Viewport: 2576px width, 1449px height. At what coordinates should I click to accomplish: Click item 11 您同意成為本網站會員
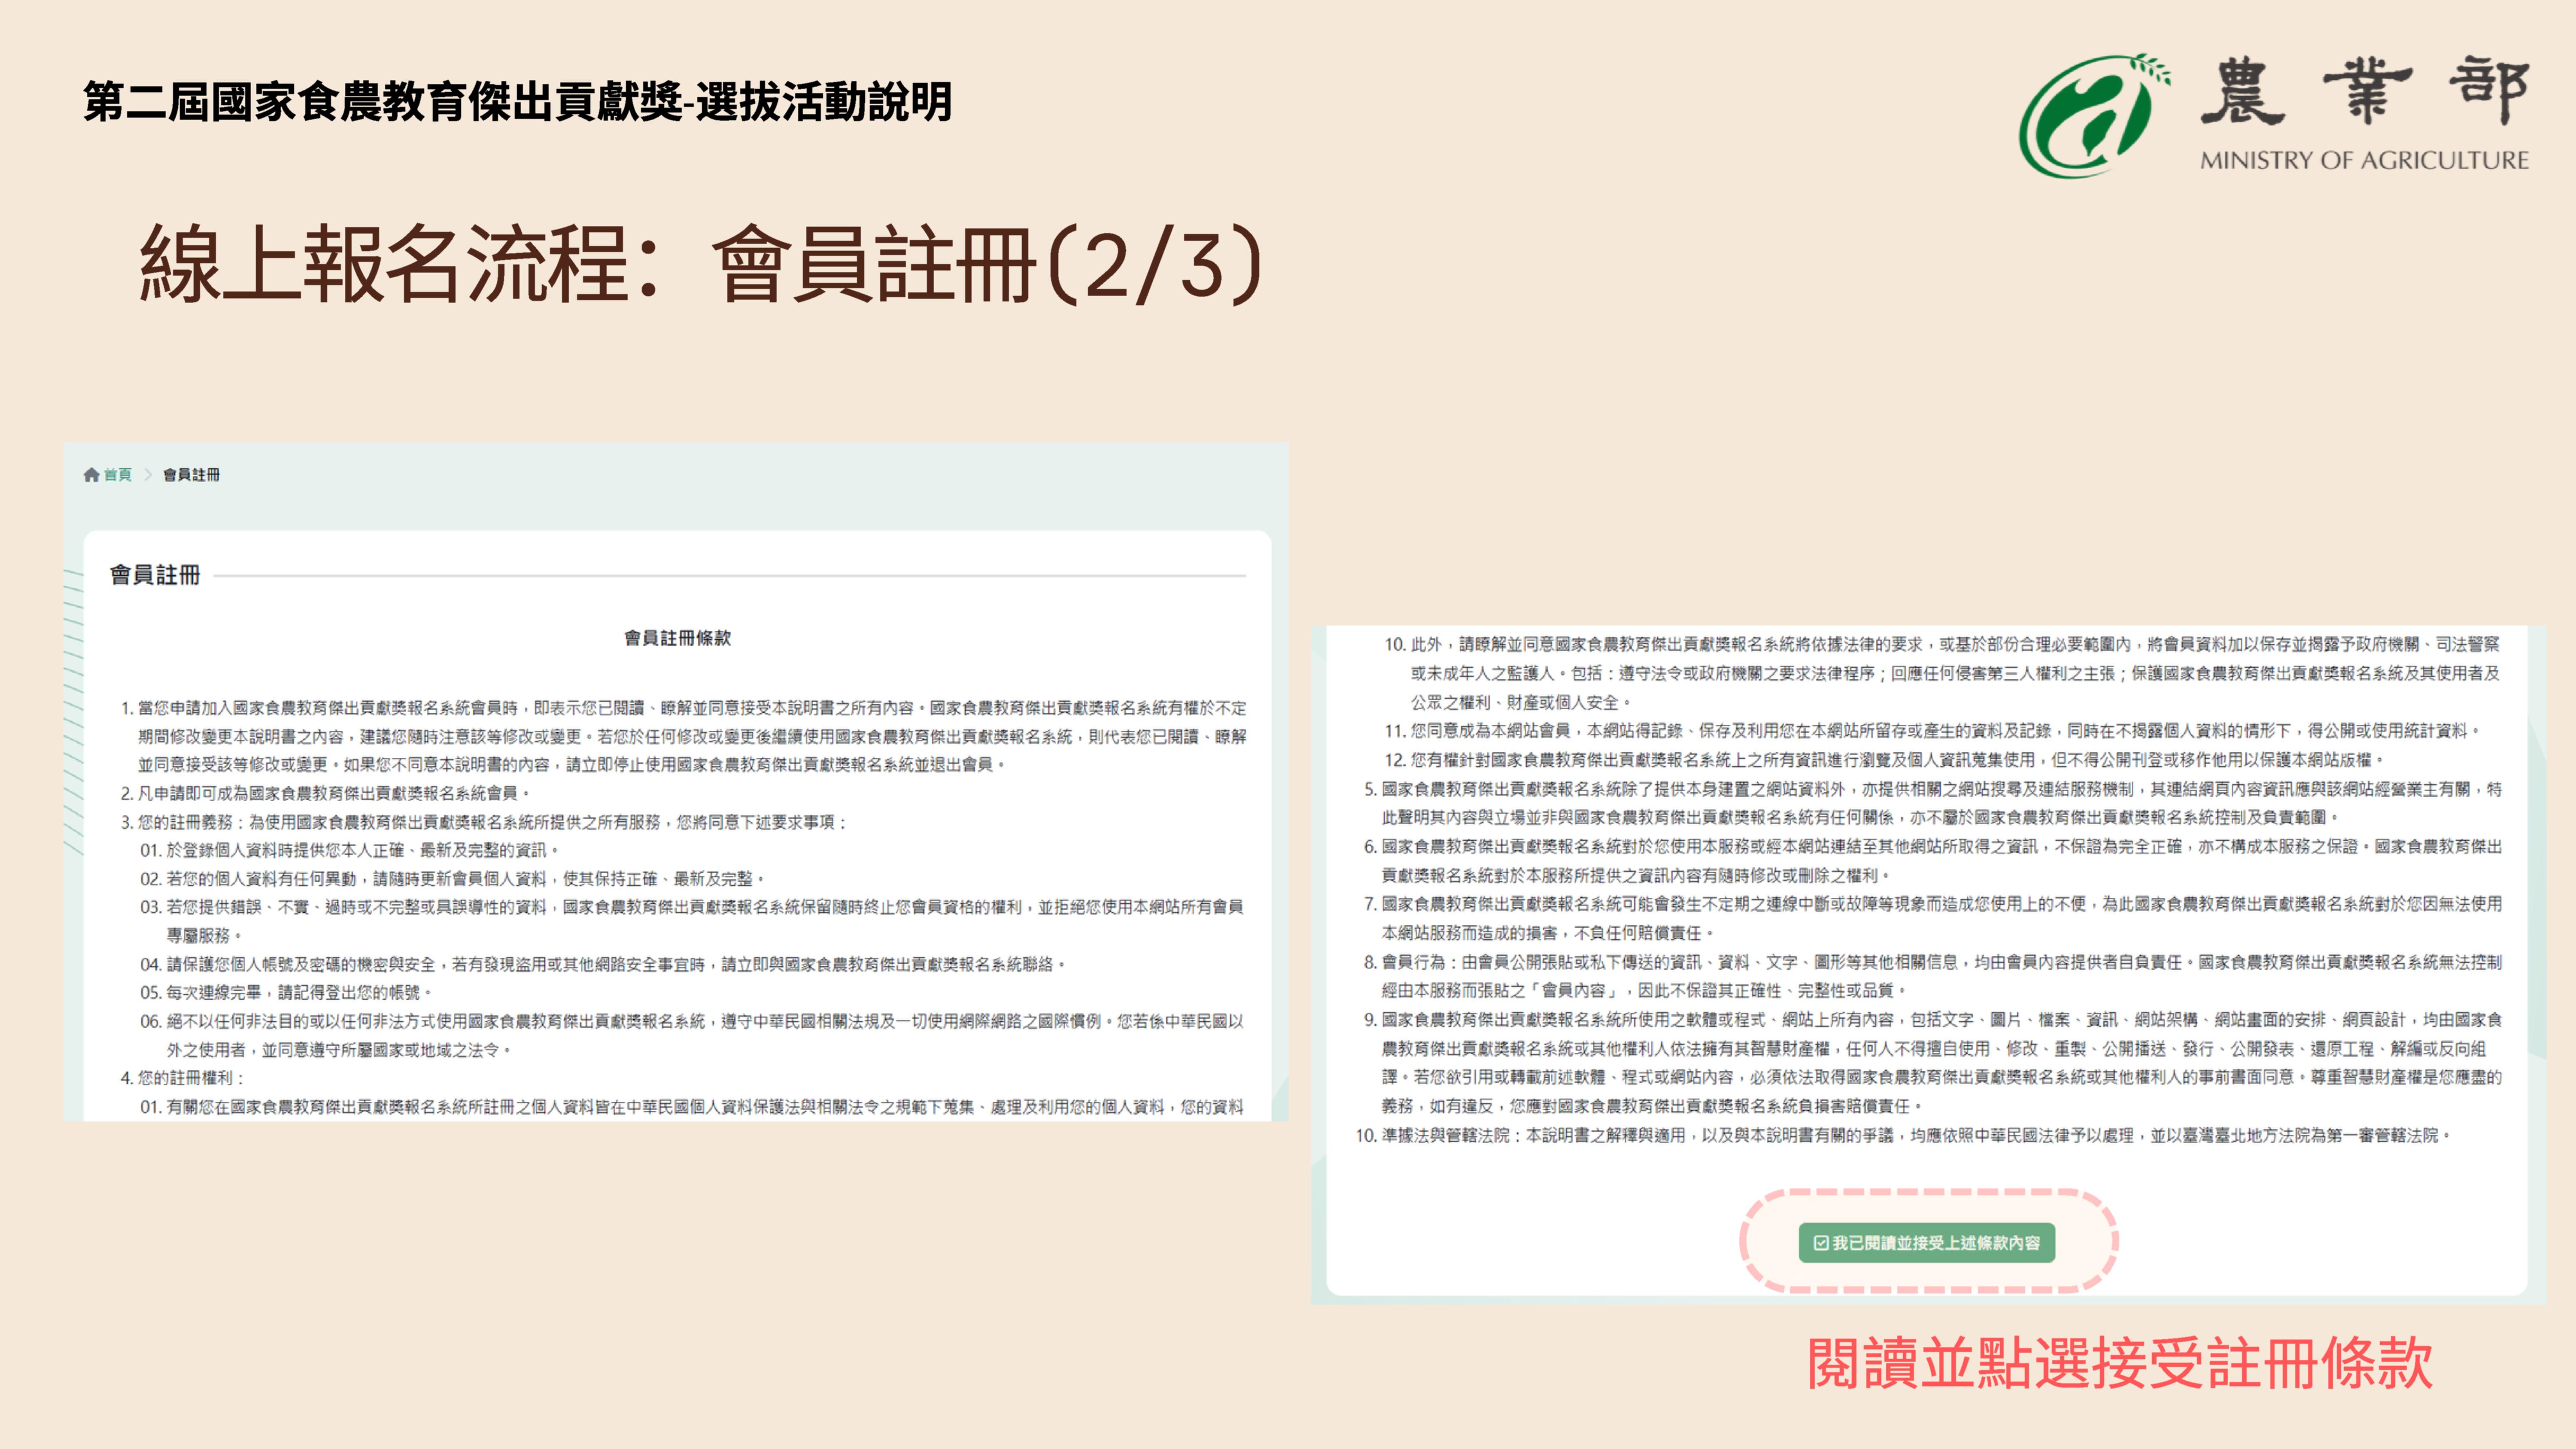(1932, 731)
